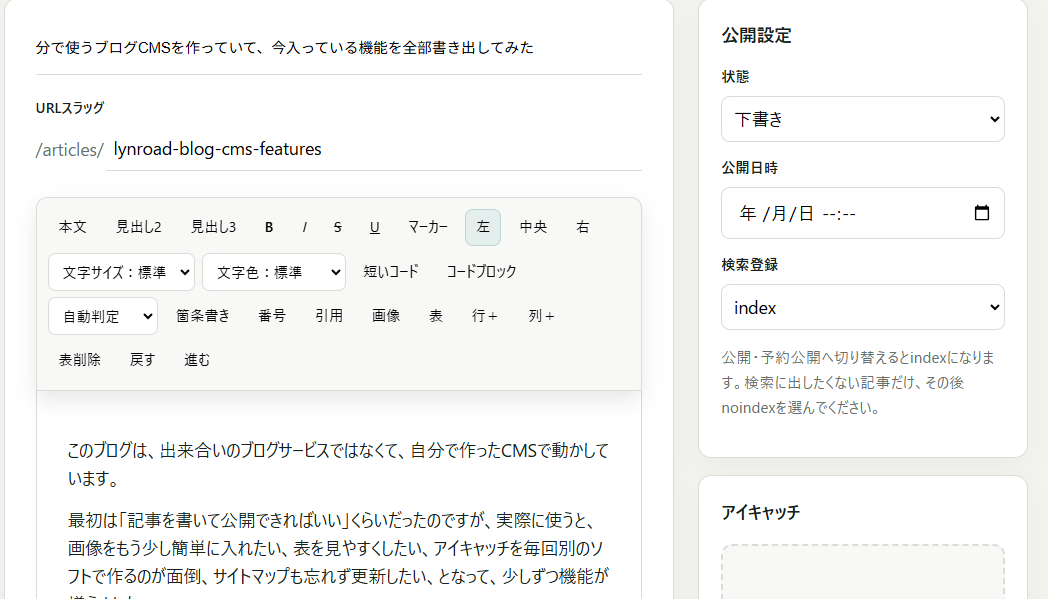
Task: Undo with 戻す button
Action: [x=142, y=360]
